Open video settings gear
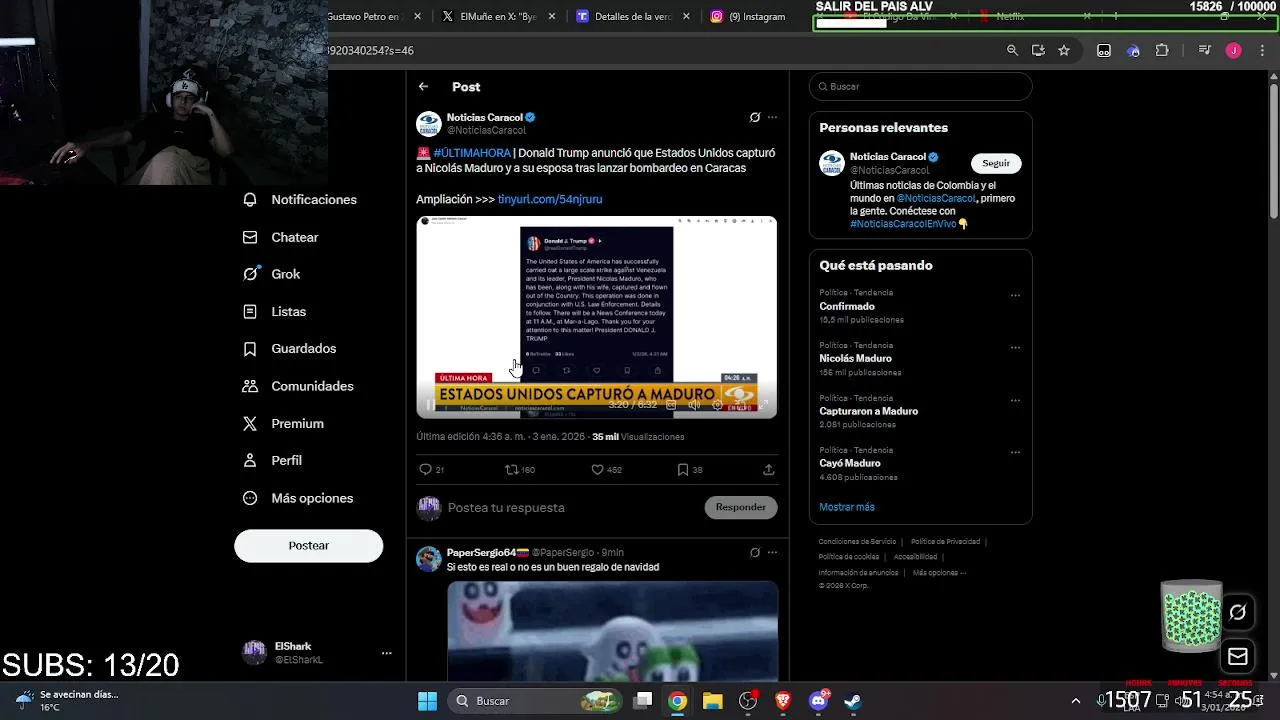 [x=717, y=405]
